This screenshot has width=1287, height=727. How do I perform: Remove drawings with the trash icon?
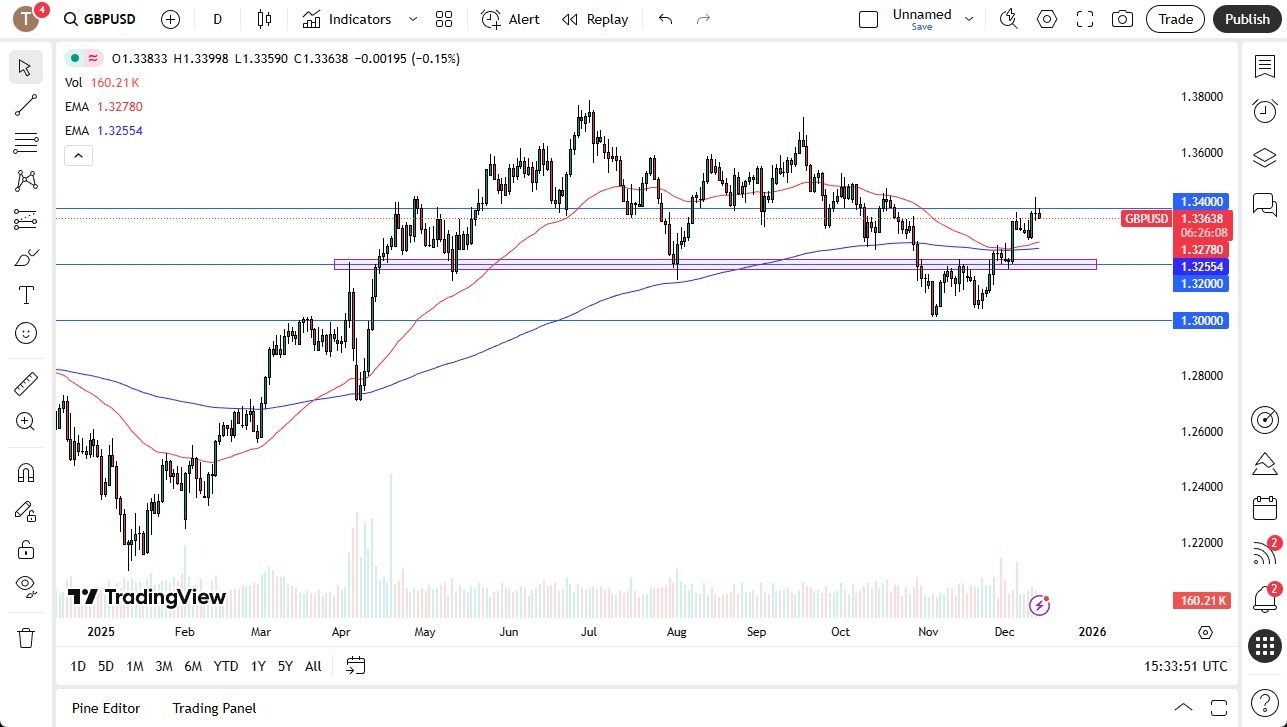[x=25, y=637]
